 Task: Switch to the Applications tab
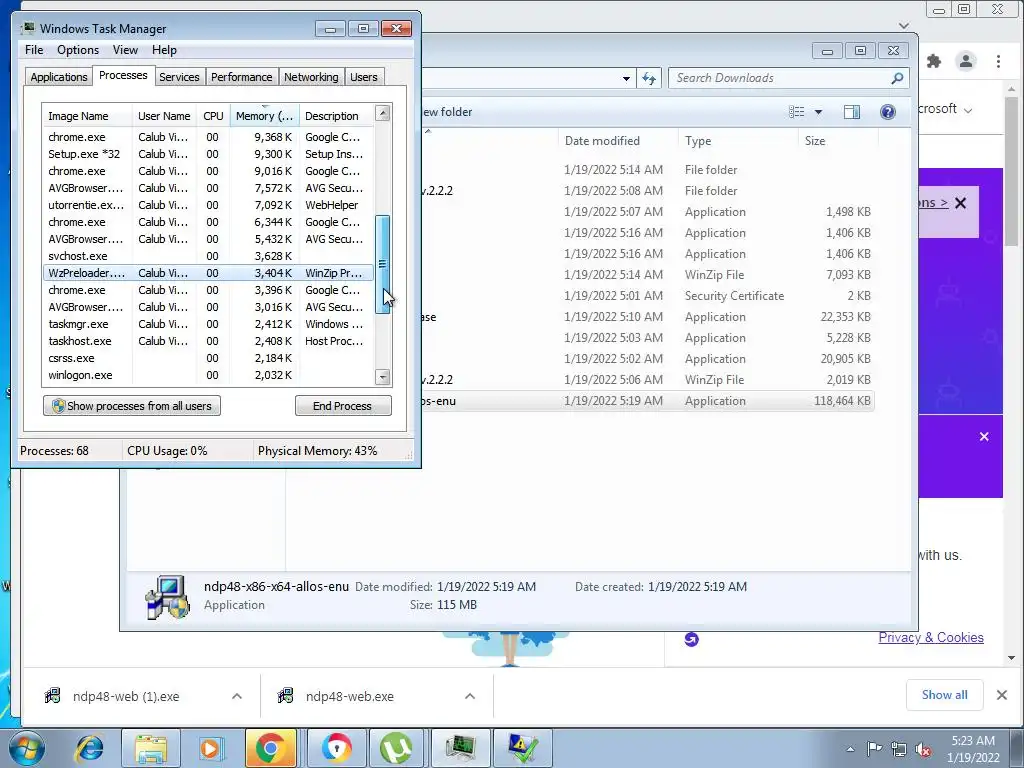click(59, 77)
